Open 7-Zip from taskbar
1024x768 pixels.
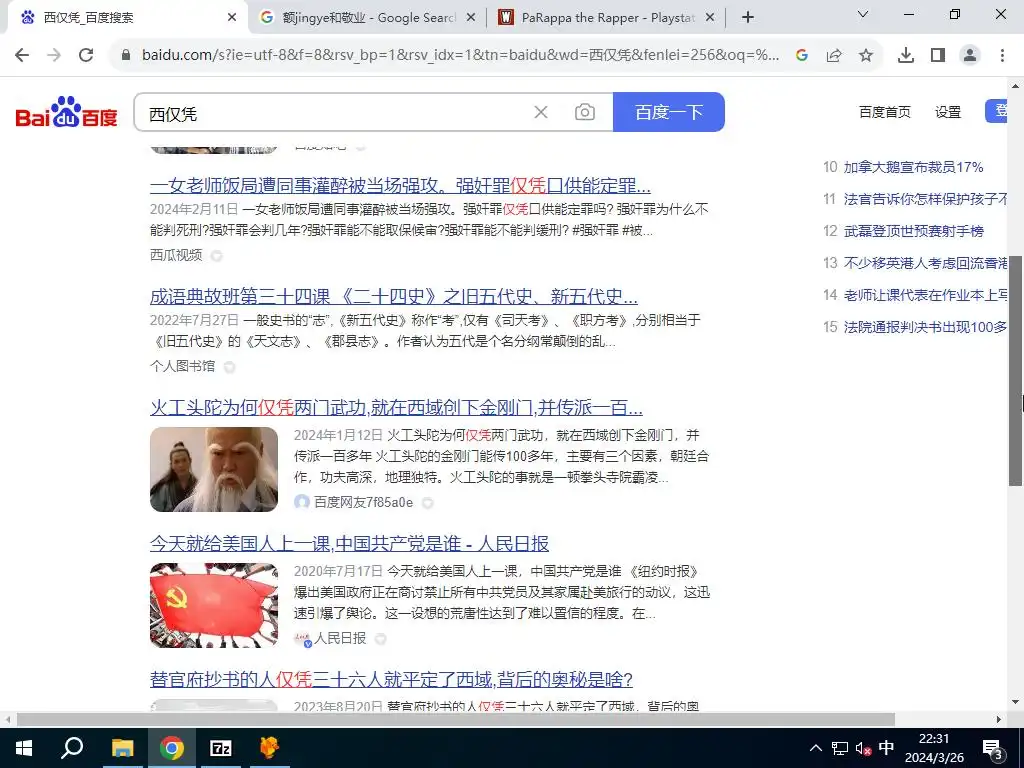click(221, 748)
